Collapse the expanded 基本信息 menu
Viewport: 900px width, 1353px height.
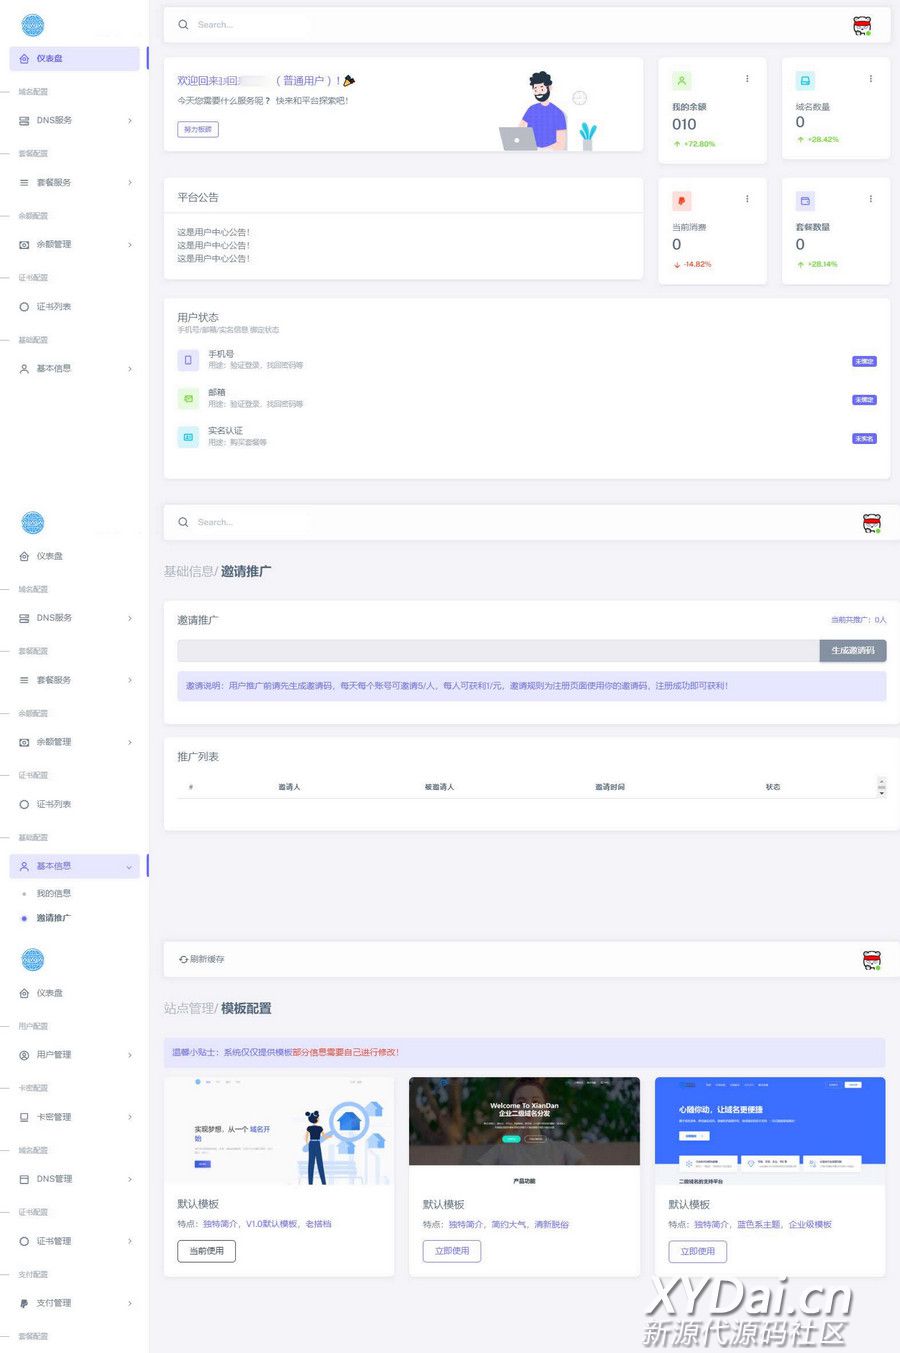tap(129, 867)
